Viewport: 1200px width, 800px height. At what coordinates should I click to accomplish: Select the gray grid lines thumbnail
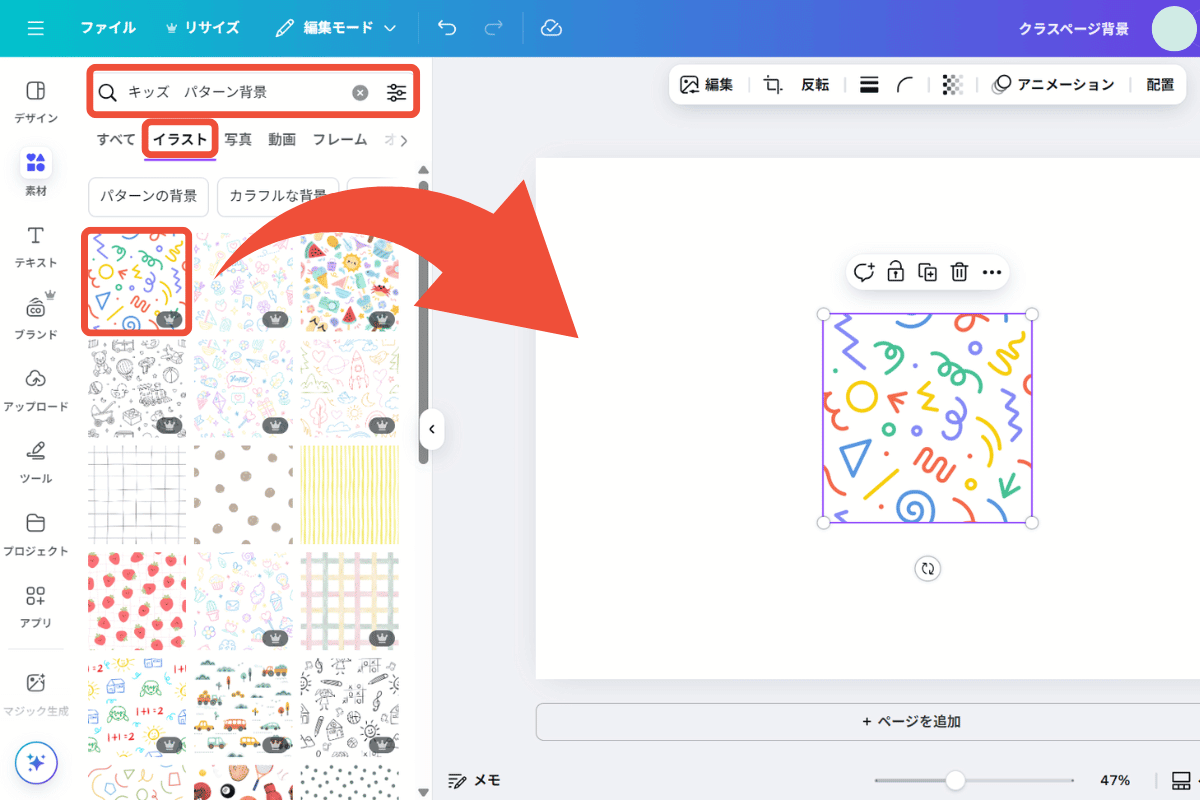click(137, 494)
